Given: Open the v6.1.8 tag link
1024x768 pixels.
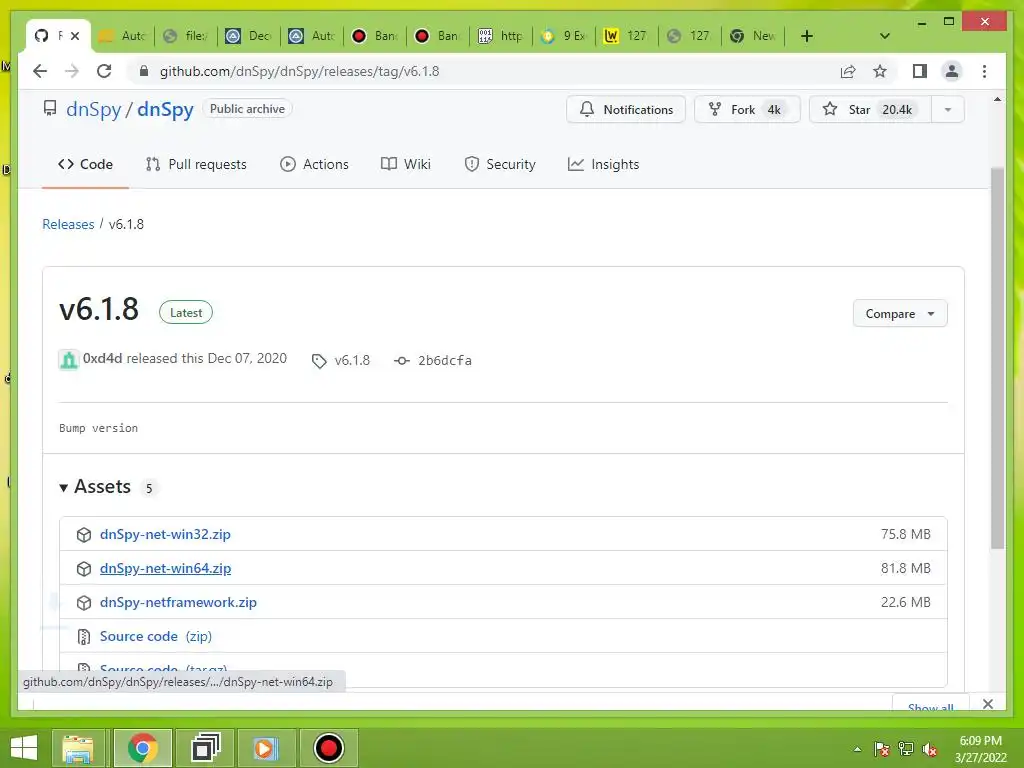Looking at the screenshot, I should tap(352, 360).
